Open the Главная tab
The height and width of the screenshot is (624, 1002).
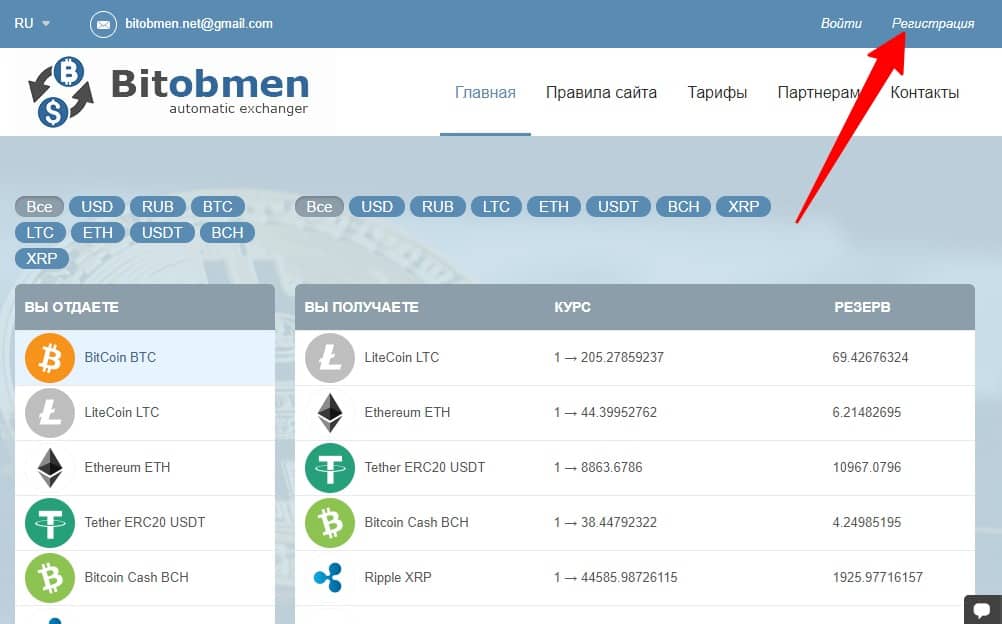tap(485, 93)
